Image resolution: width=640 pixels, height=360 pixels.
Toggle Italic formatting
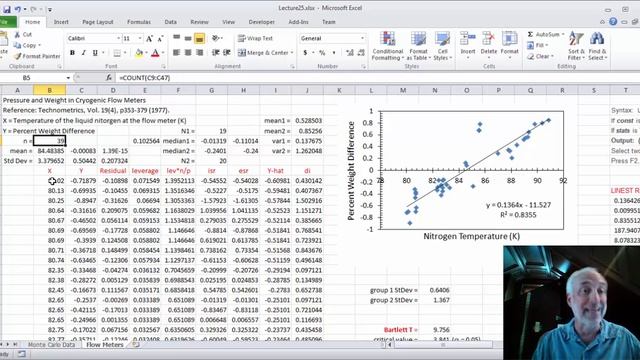pos(84,53)
